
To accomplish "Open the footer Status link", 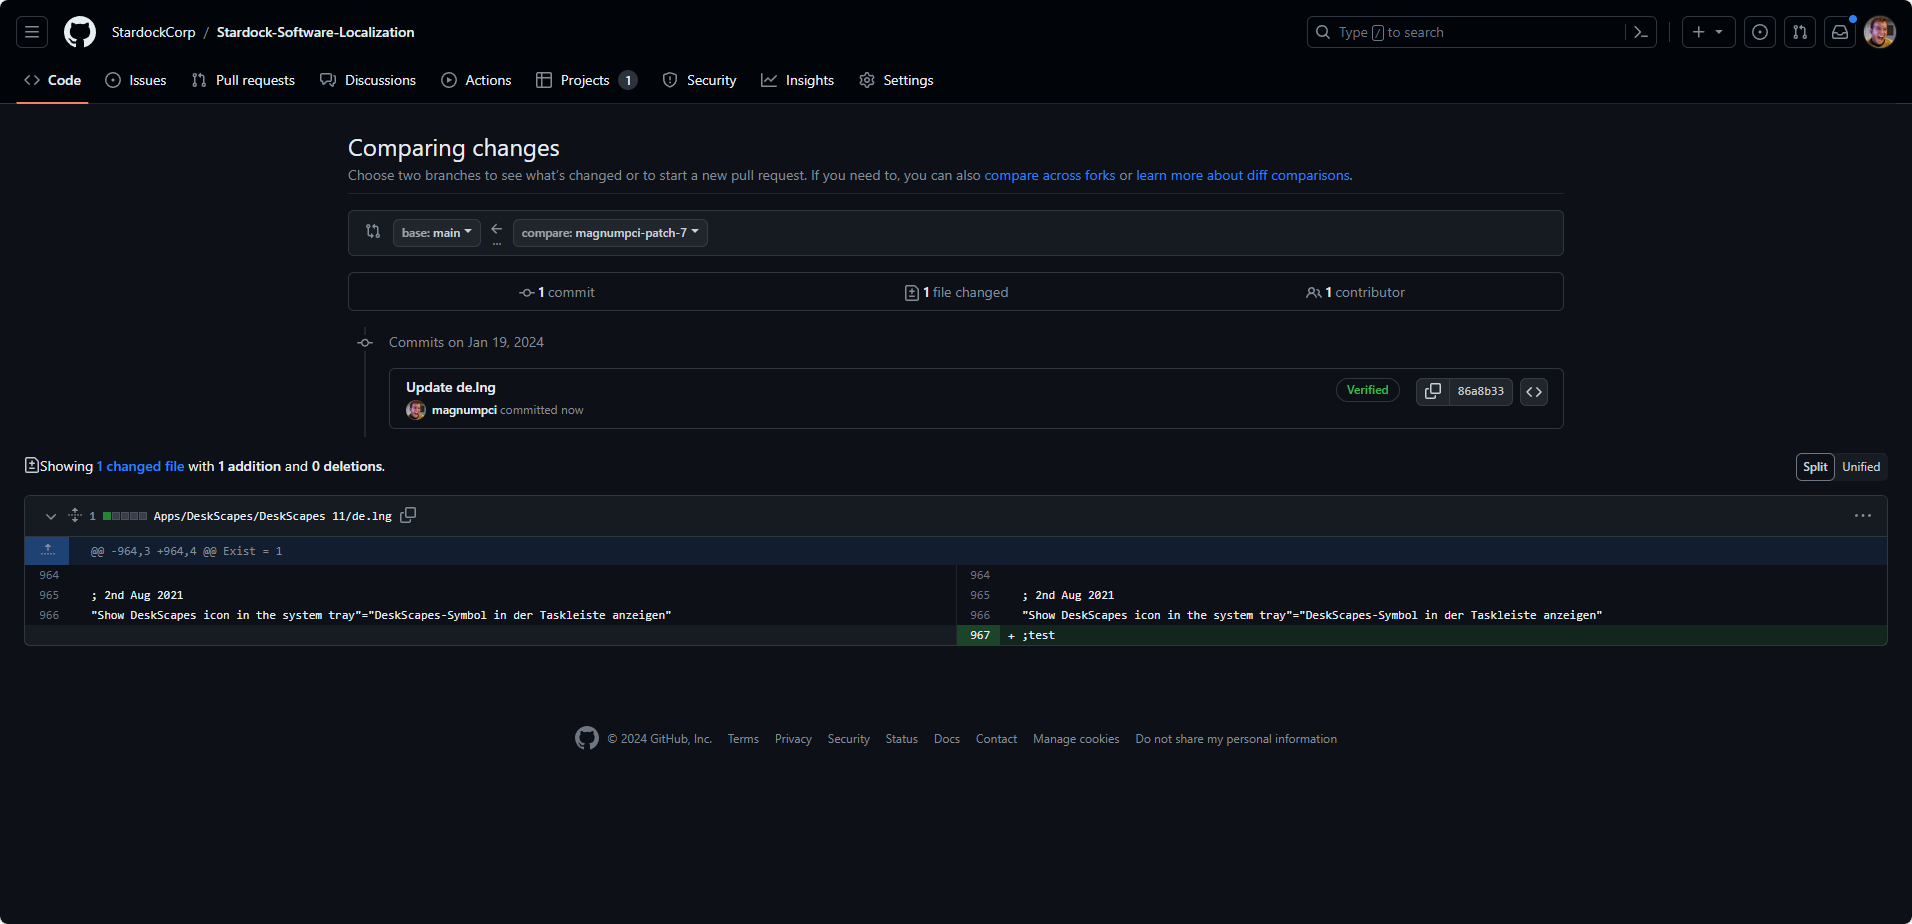I will click(x=902, y=739).
